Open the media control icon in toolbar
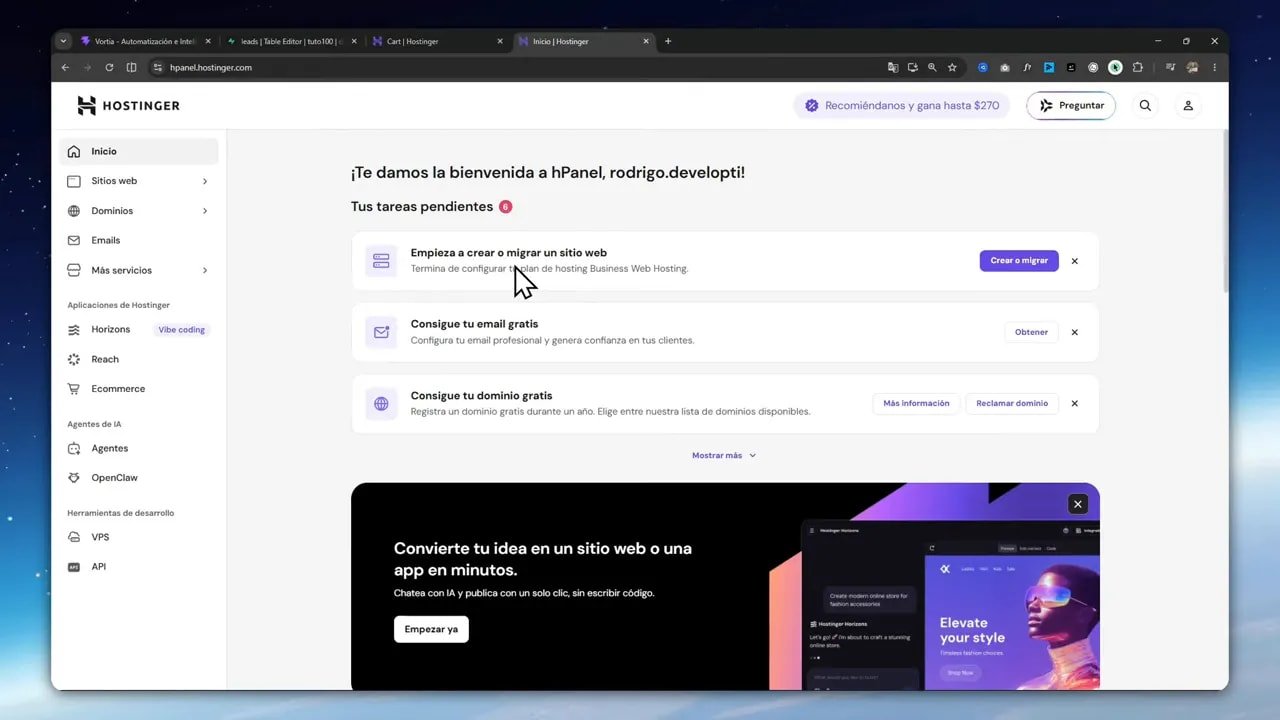 pyautogui.click(x=1170, y=67)
